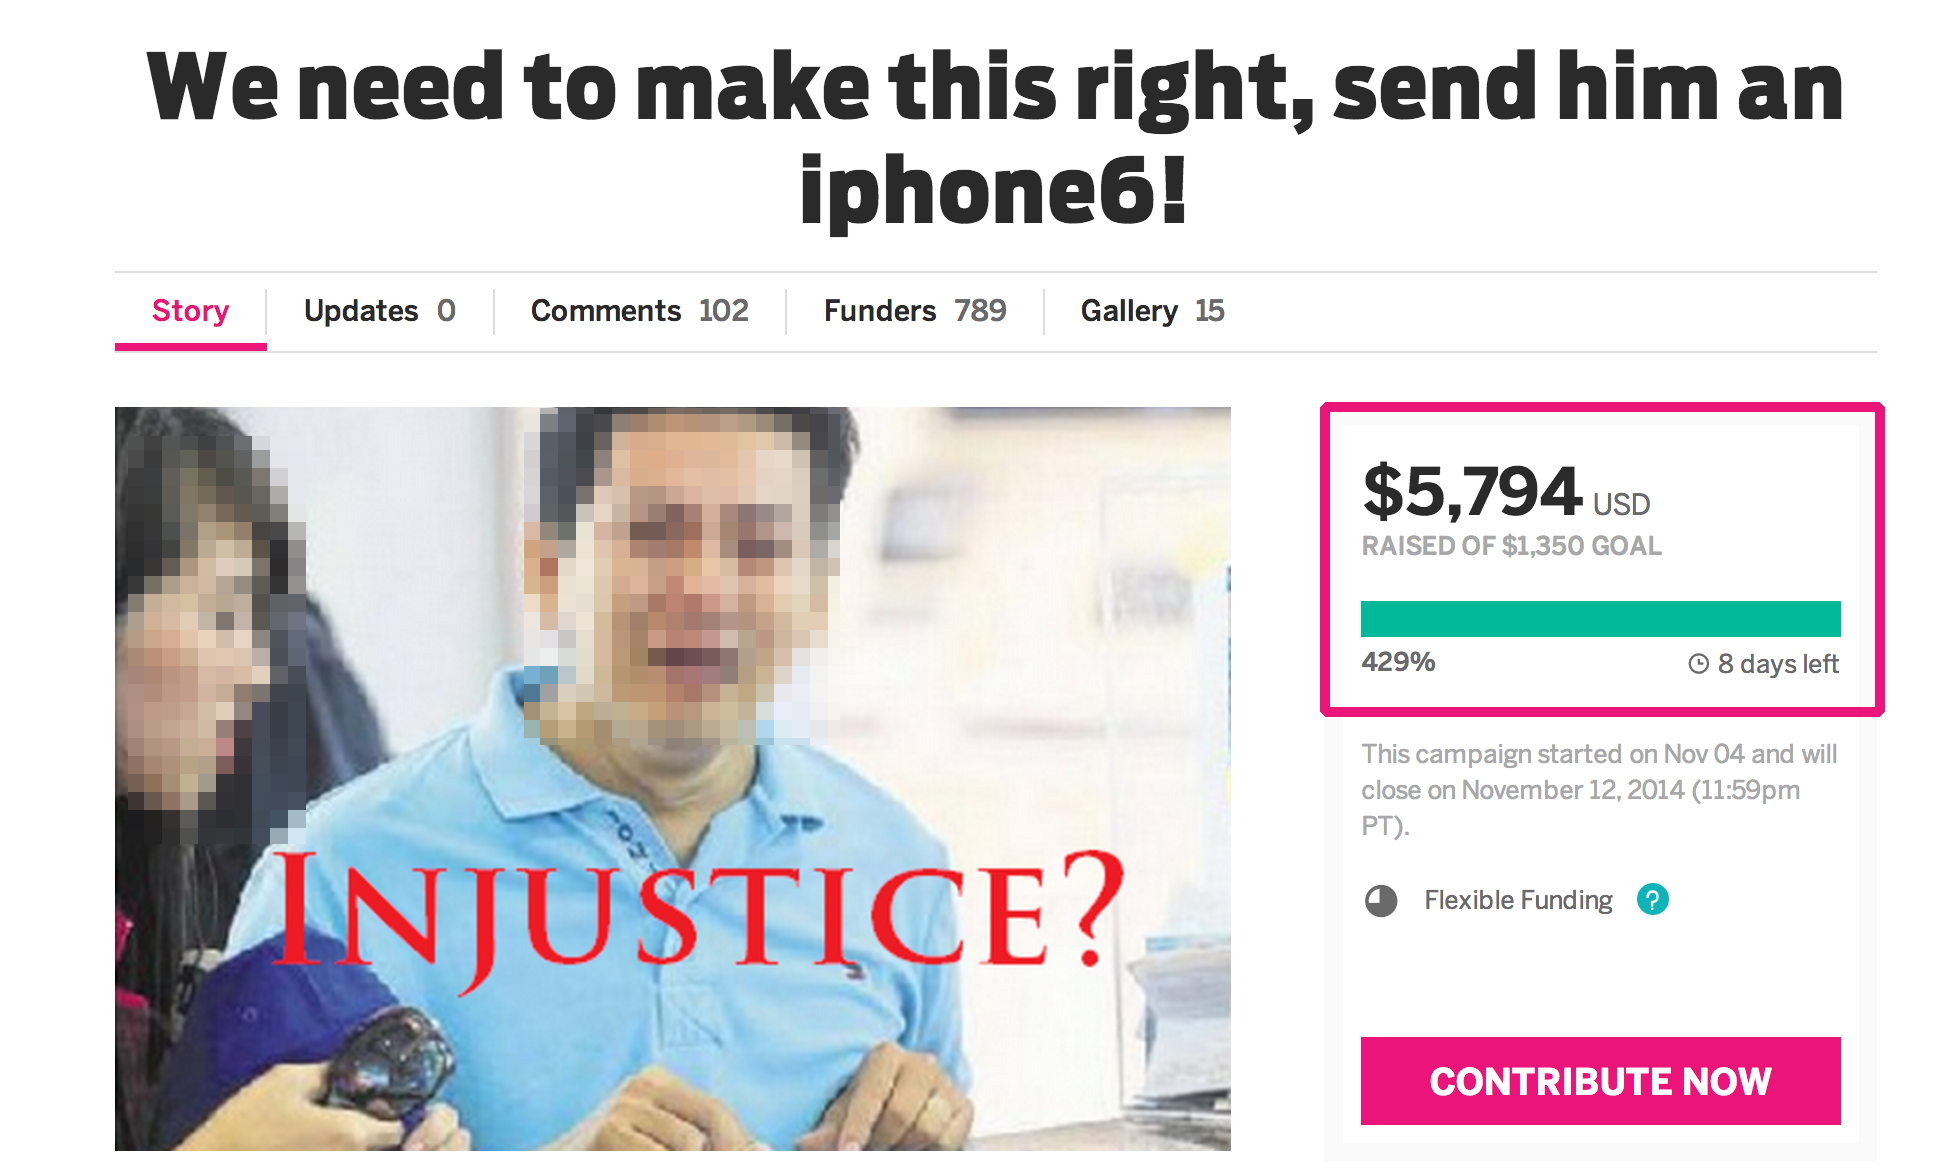Open the Gallery tab
Screen dimensions: 1958x1169
pyautogui.click(x=1152, y=311)
